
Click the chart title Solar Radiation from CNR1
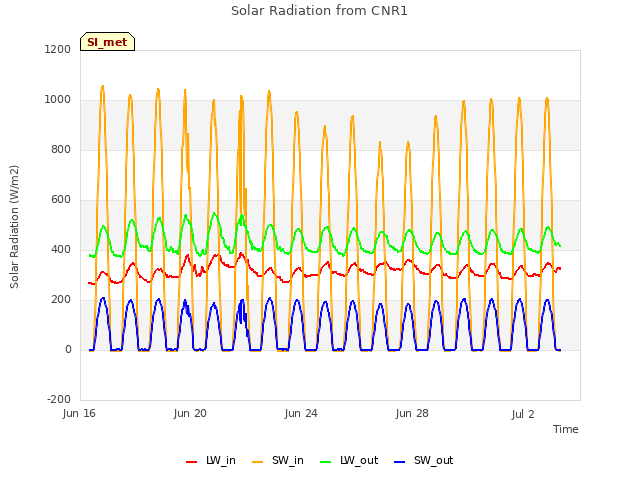319,11
